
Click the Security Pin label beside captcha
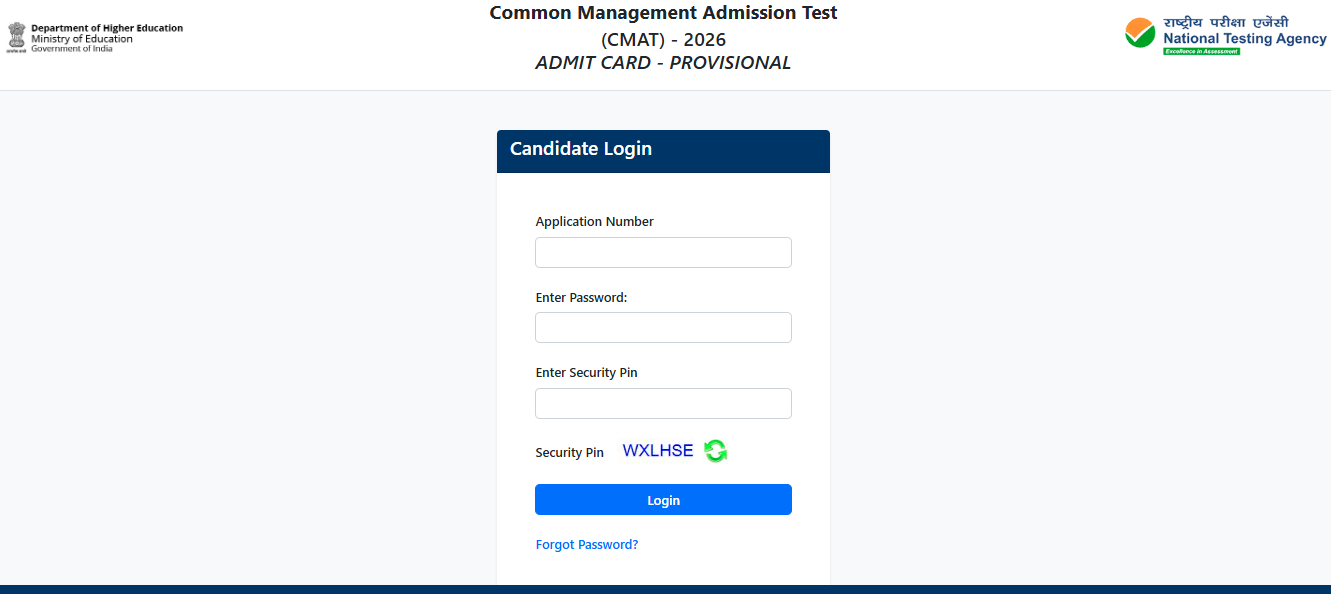pos(569,453)
